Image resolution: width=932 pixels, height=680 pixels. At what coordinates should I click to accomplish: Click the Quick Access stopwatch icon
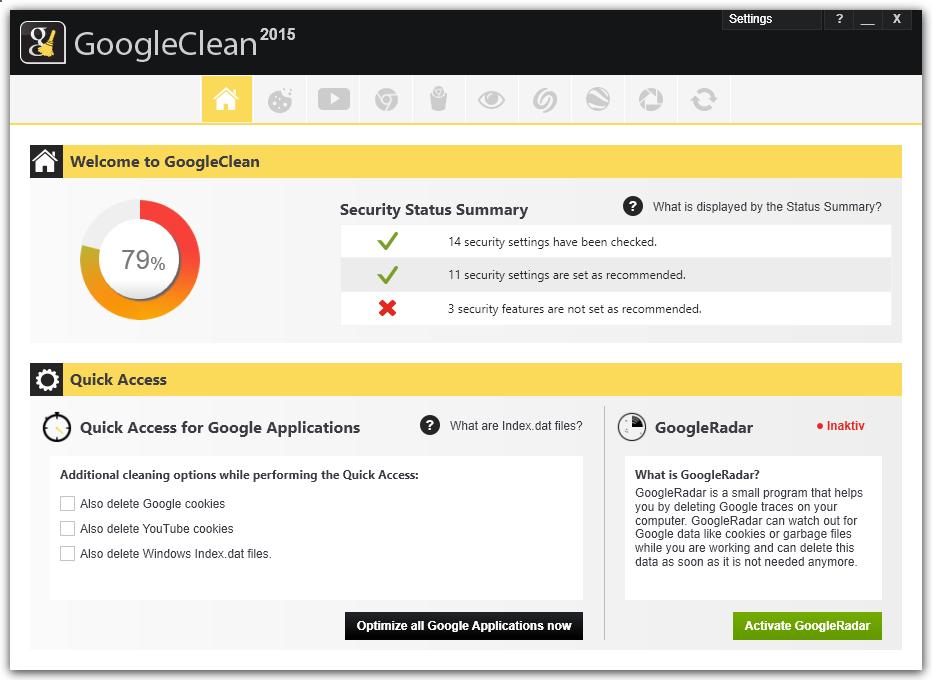[57, 427]
